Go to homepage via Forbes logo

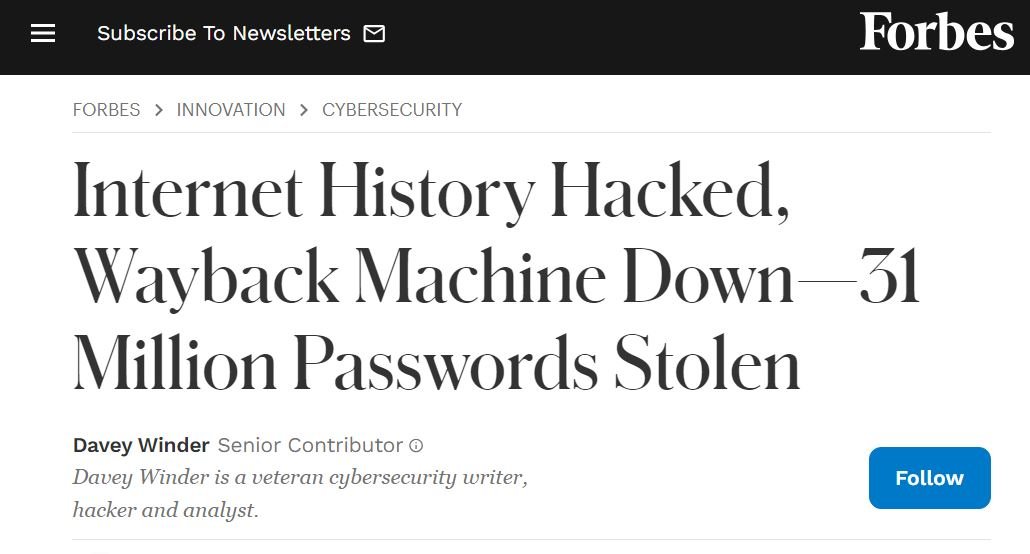coord(936,32)
